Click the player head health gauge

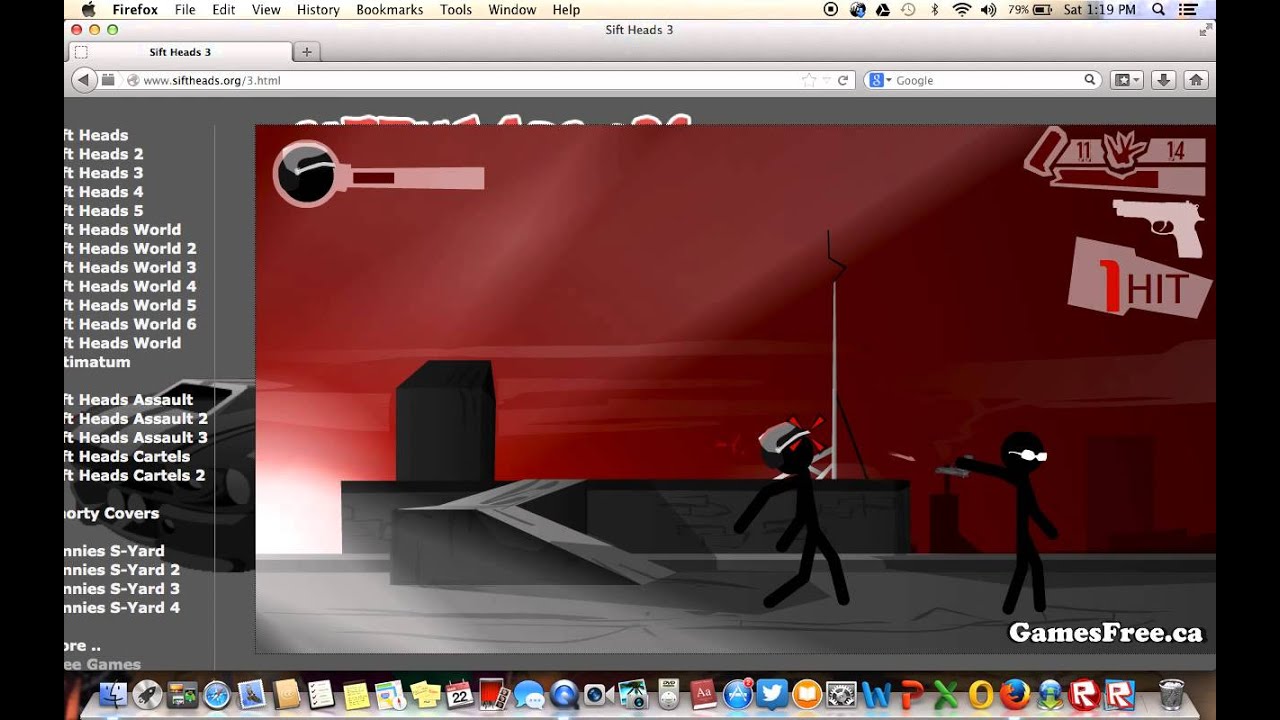pyautogui.click(x=306, y=174)
